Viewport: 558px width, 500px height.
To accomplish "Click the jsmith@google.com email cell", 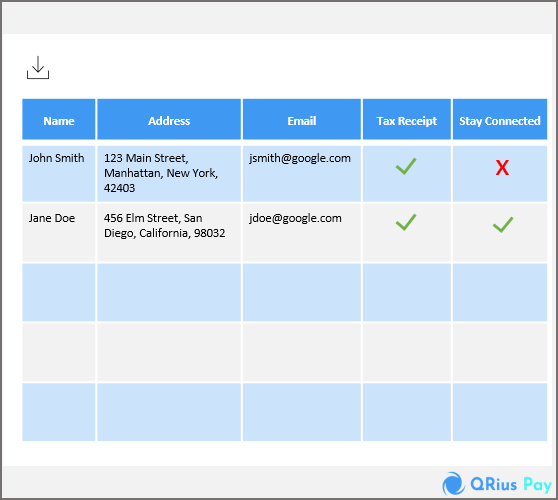I will pos(302,174).
